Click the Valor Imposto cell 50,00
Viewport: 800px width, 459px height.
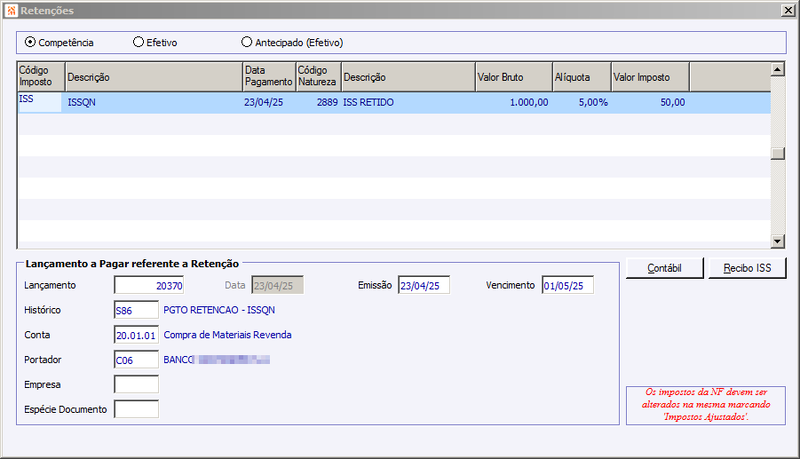[x=650, y=102]
